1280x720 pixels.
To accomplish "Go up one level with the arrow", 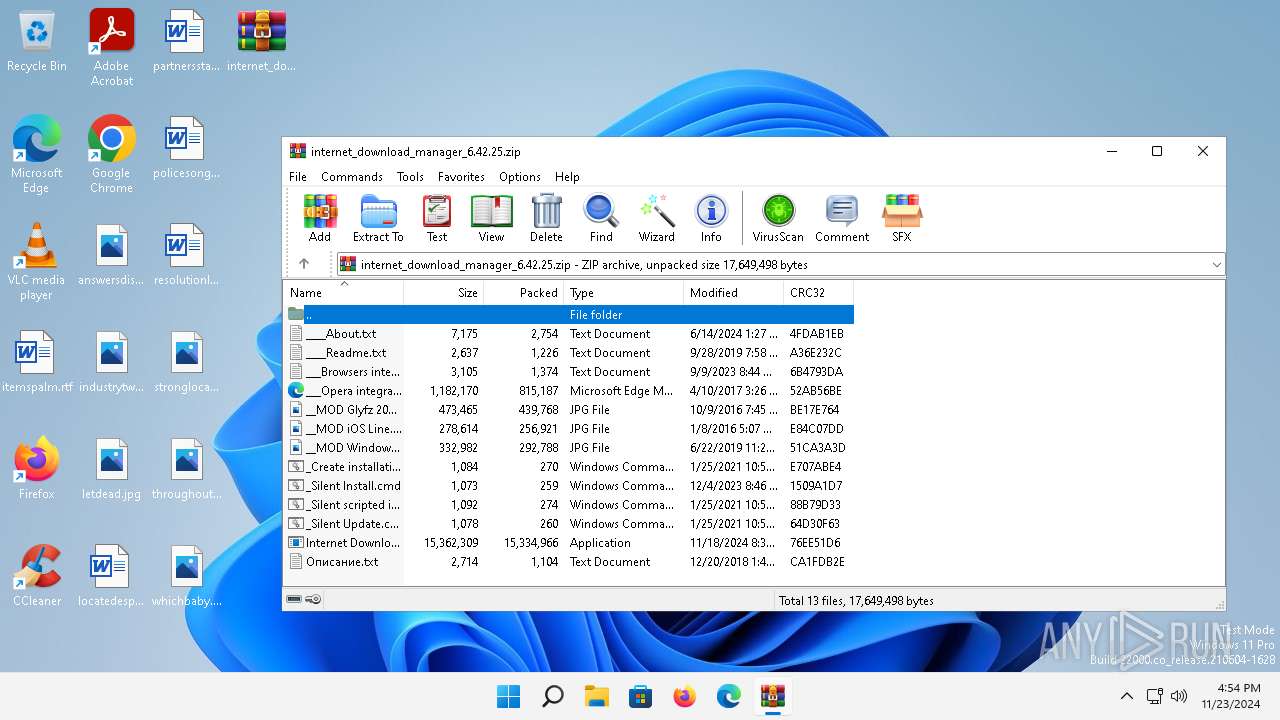I will point(304,264).
